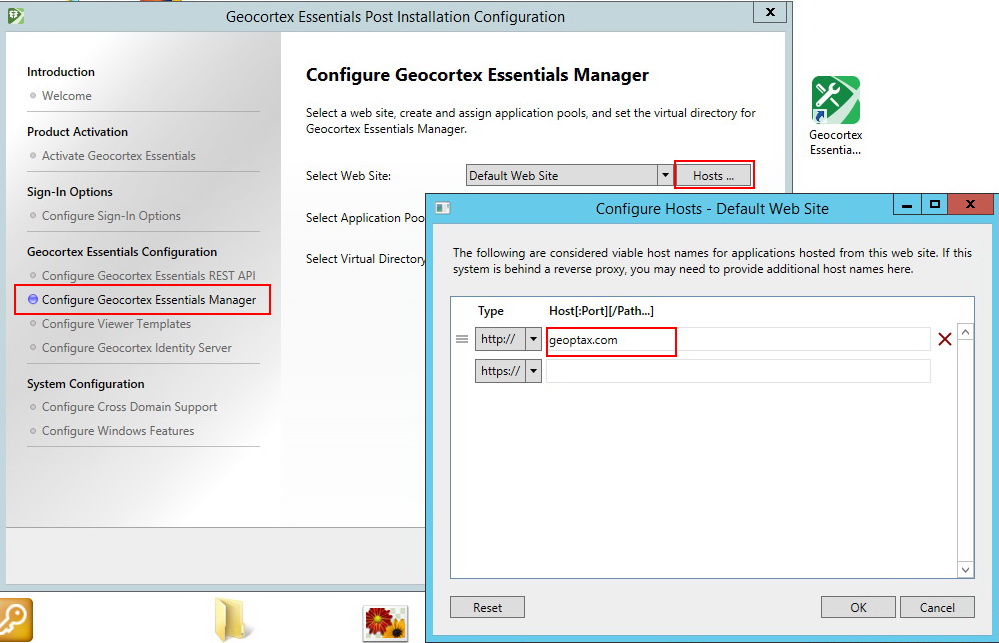The height and width of the screenshot is (643, 999).
Task: Click the geoptax.com host input field
Action: (738, 340)
